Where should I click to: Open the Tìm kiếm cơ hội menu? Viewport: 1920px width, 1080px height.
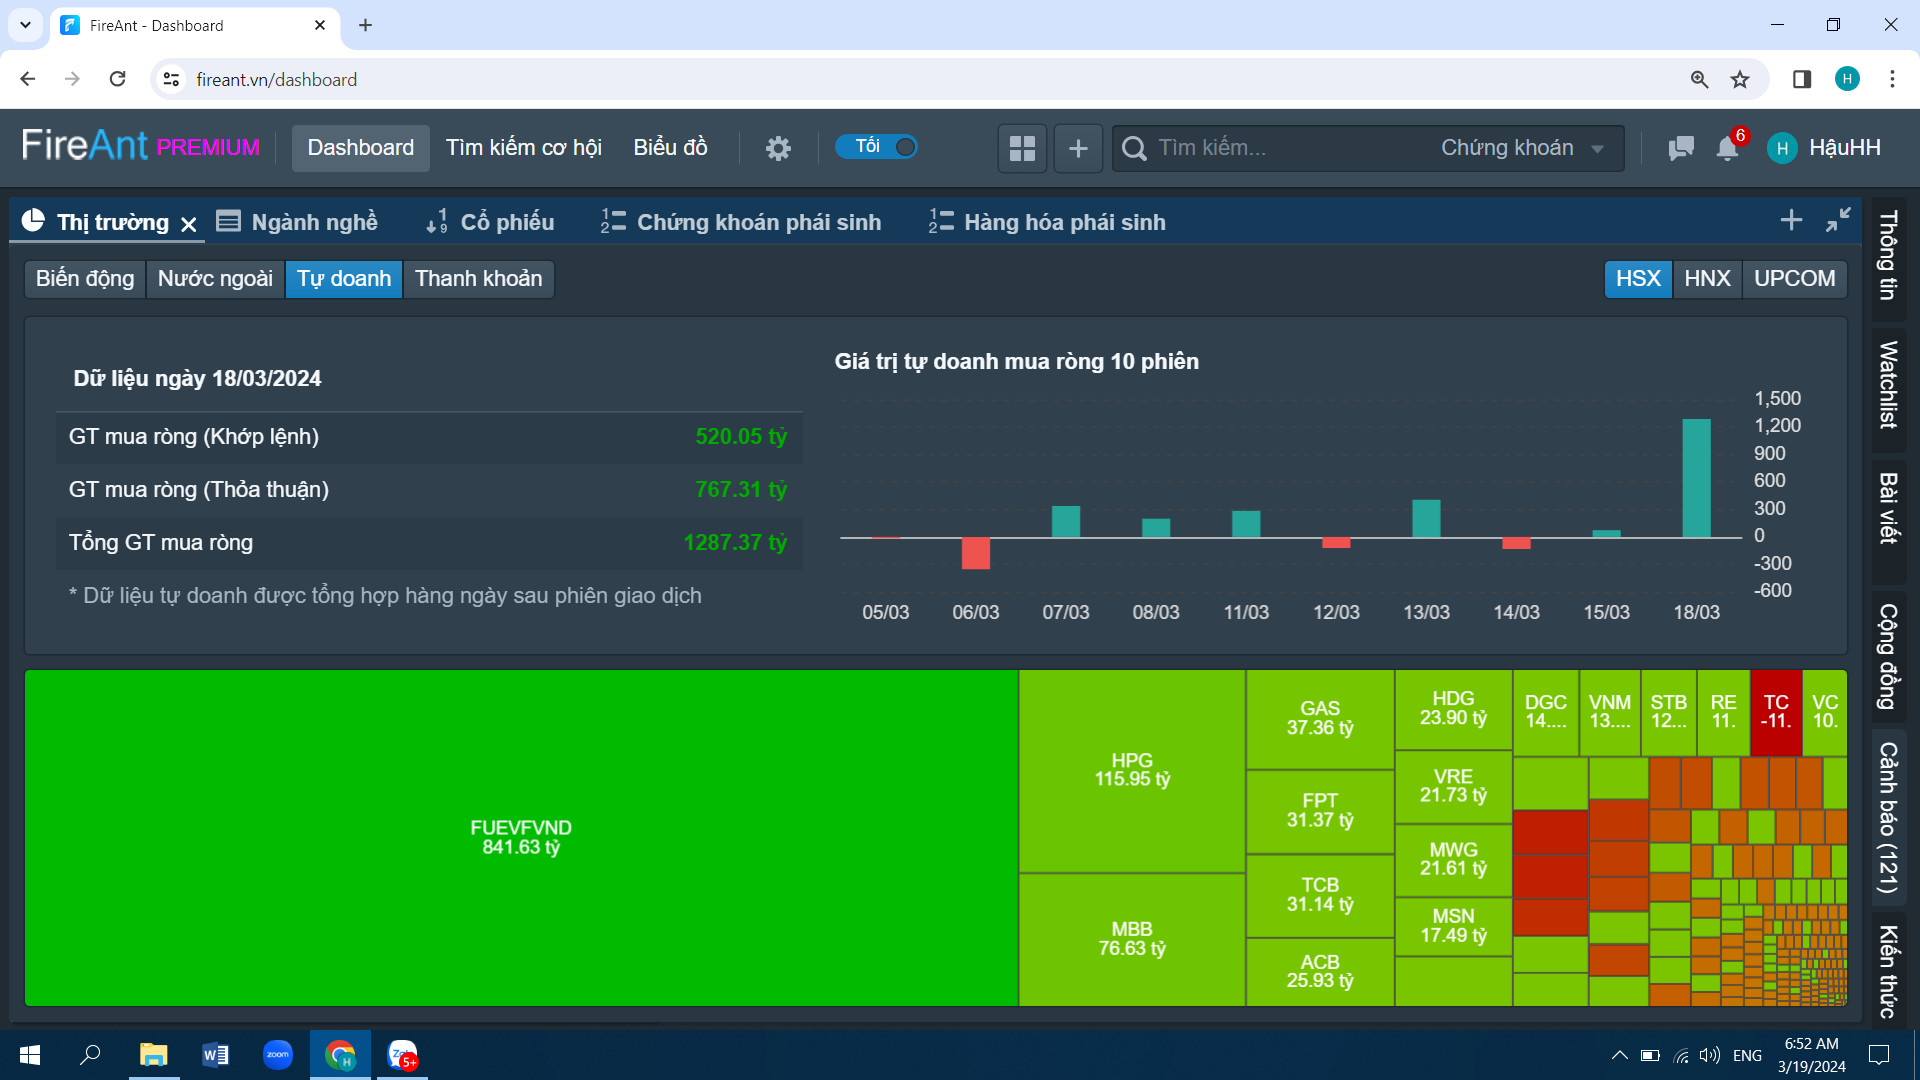(523, 148)
